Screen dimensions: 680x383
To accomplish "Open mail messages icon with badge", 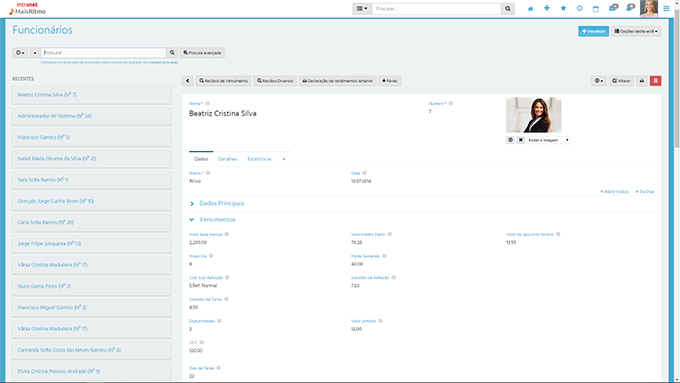I will coord(613,8).
